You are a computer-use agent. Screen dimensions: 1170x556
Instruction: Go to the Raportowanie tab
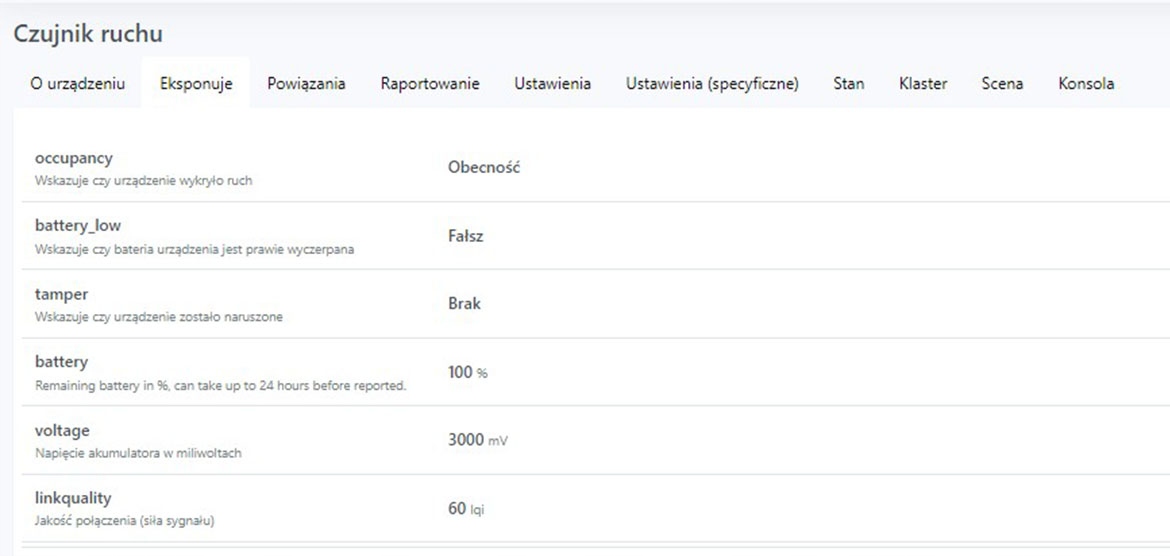[430, 84]
